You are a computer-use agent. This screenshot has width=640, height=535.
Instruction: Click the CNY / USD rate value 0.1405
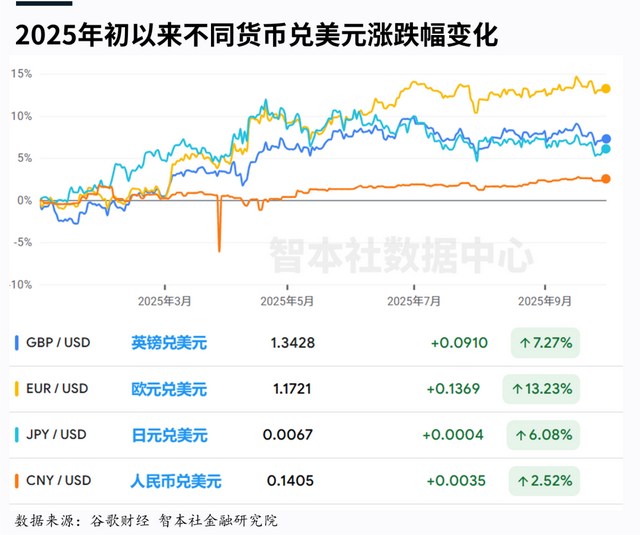click(288, 481)
